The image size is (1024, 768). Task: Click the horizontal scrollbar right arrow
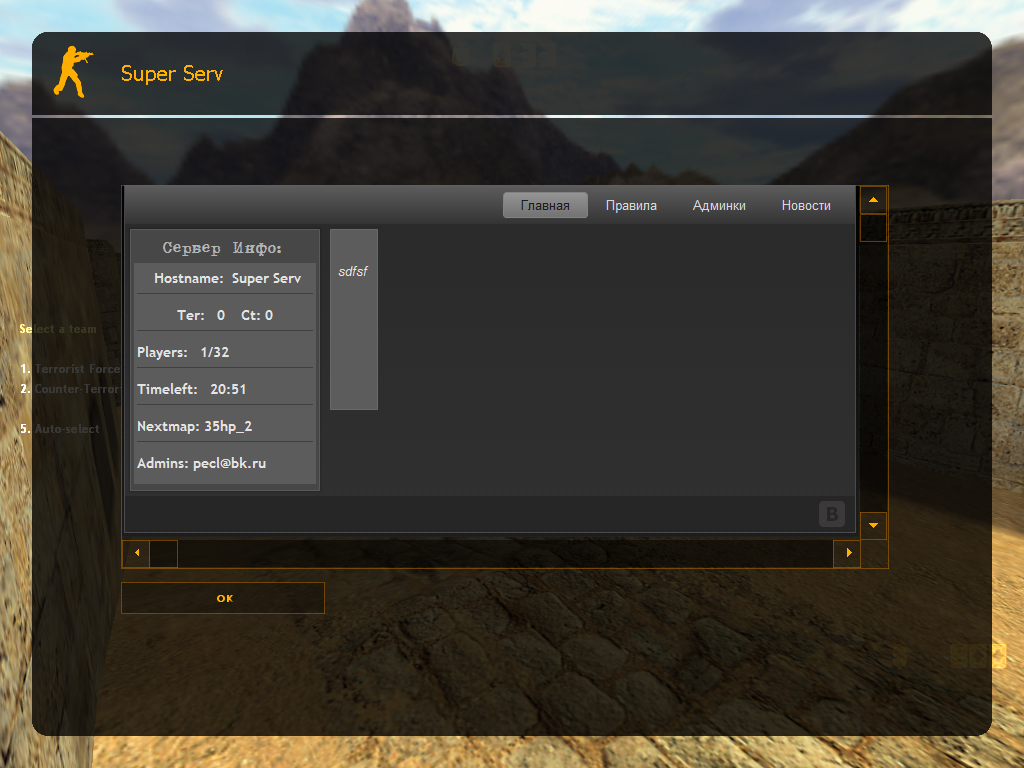(x=847, y=553)
